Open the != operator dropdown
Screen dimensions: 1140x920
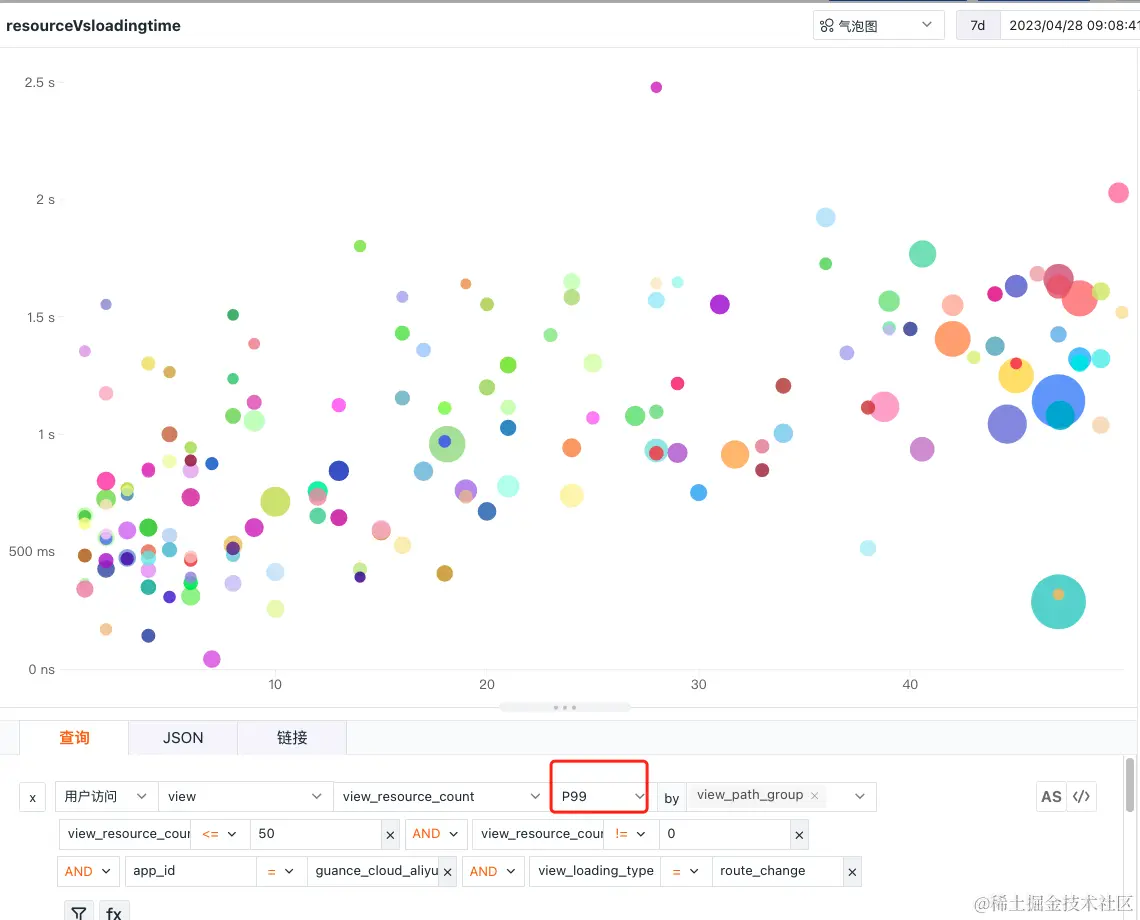(630, 834)
